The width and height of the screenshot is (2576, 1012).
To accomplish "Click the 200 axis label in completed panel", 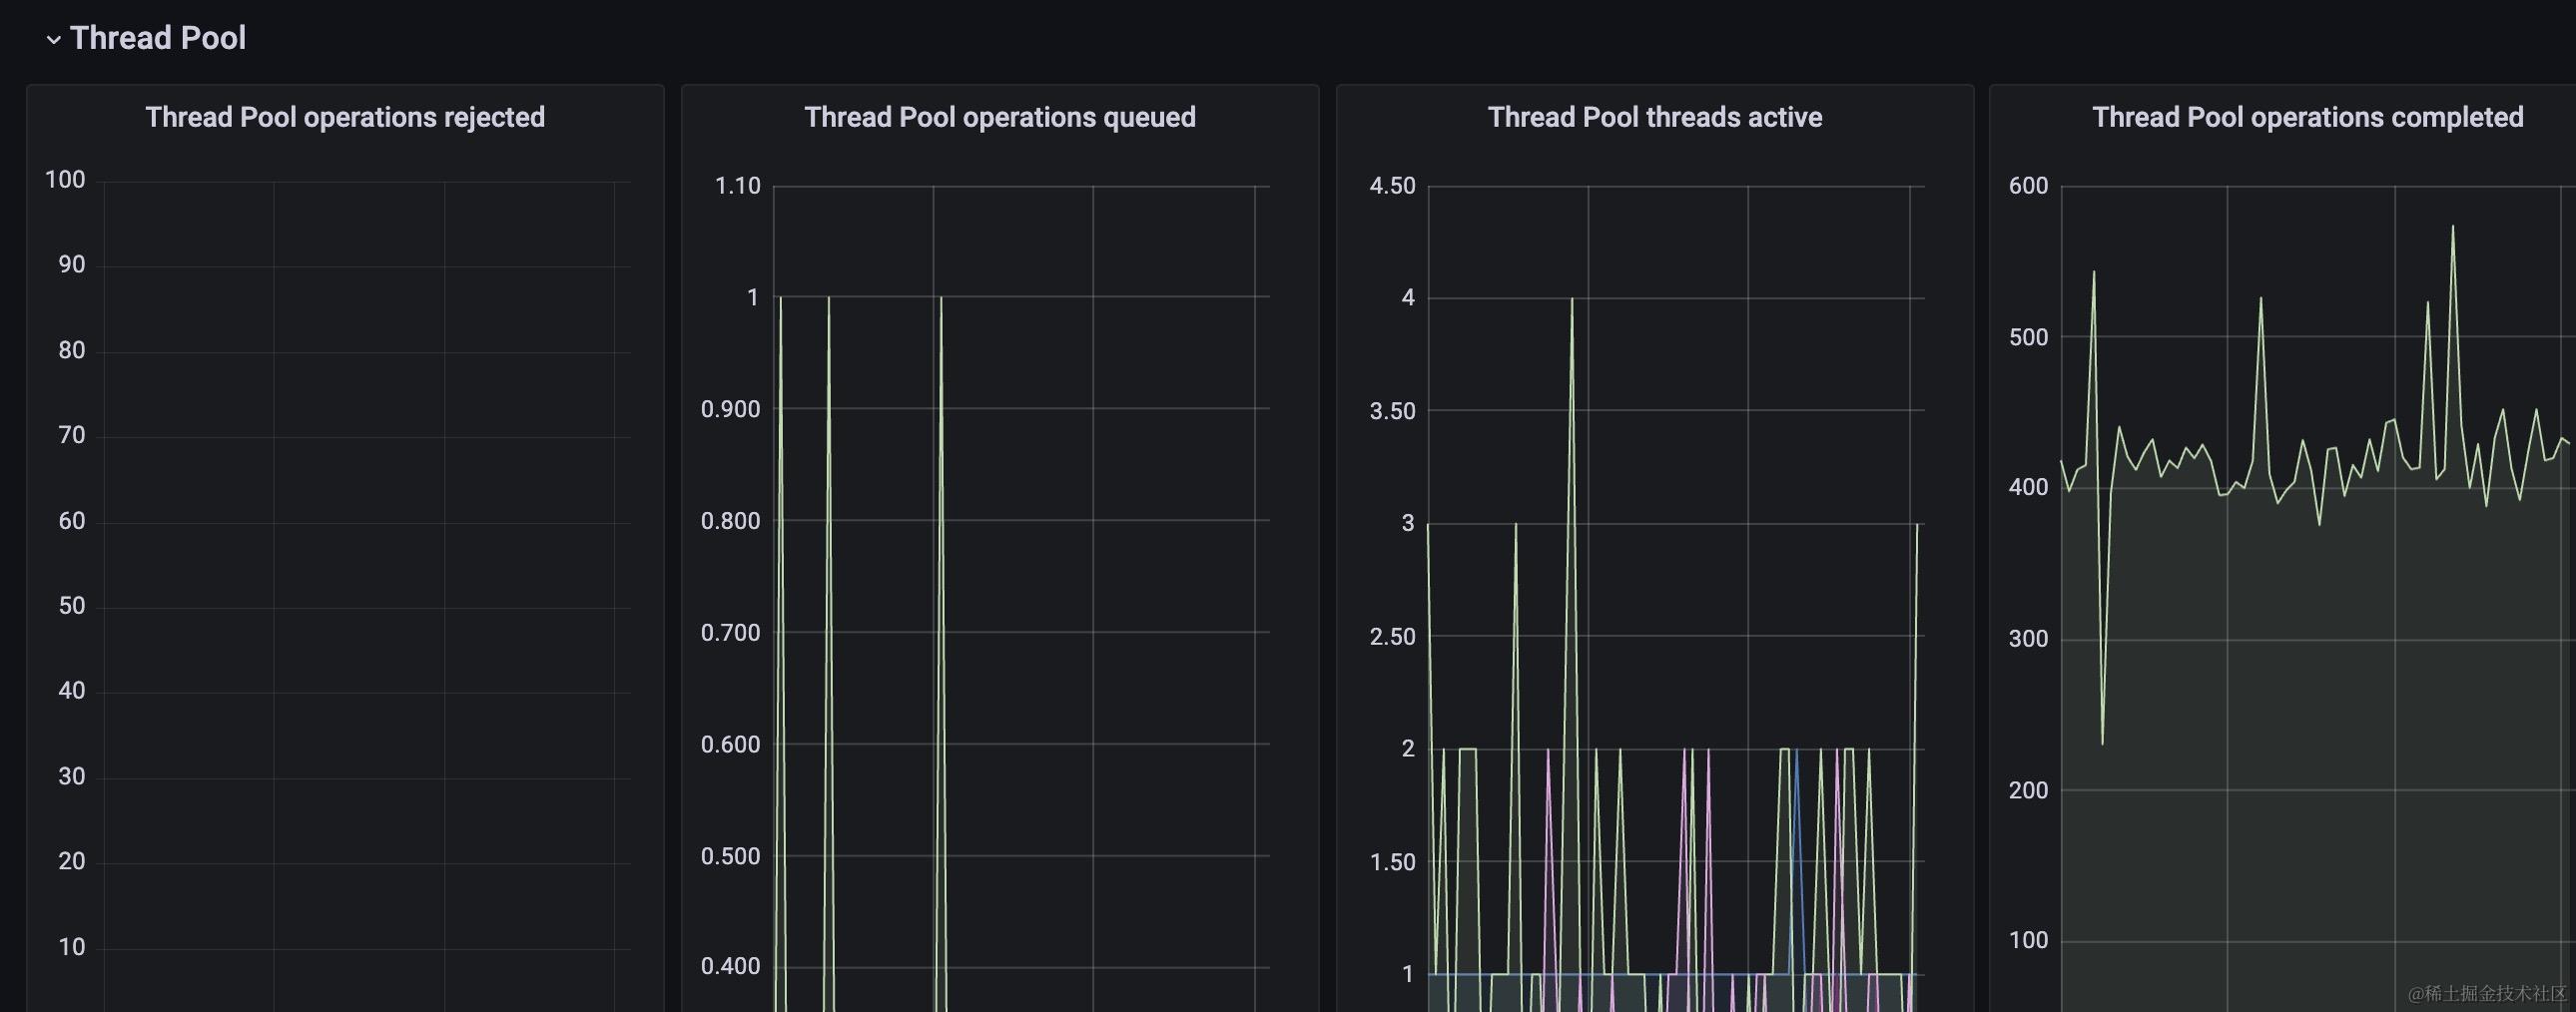I will pos(2029,790).
